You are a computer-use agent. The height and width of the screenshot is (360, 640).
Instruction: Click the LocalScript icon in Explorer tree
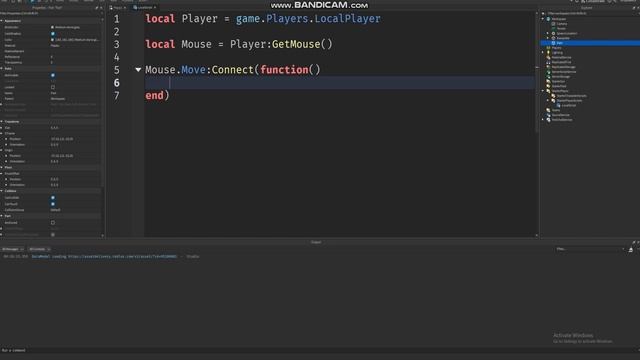(x=558, y=105)
